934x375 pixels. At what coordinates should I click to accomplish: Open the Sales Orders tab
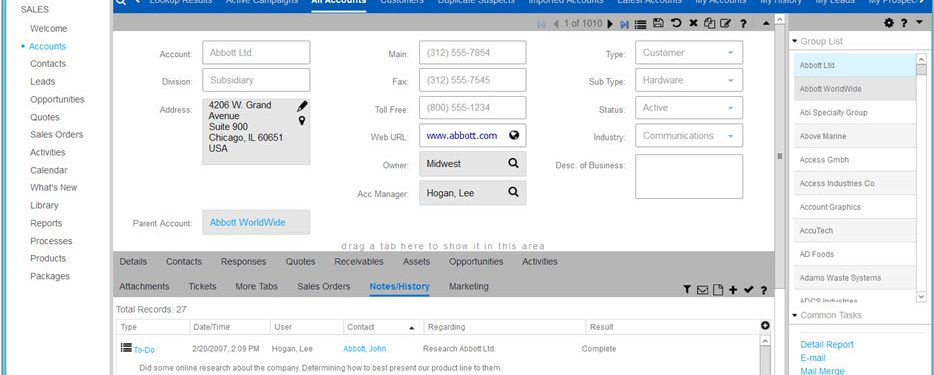coord(323,286)
